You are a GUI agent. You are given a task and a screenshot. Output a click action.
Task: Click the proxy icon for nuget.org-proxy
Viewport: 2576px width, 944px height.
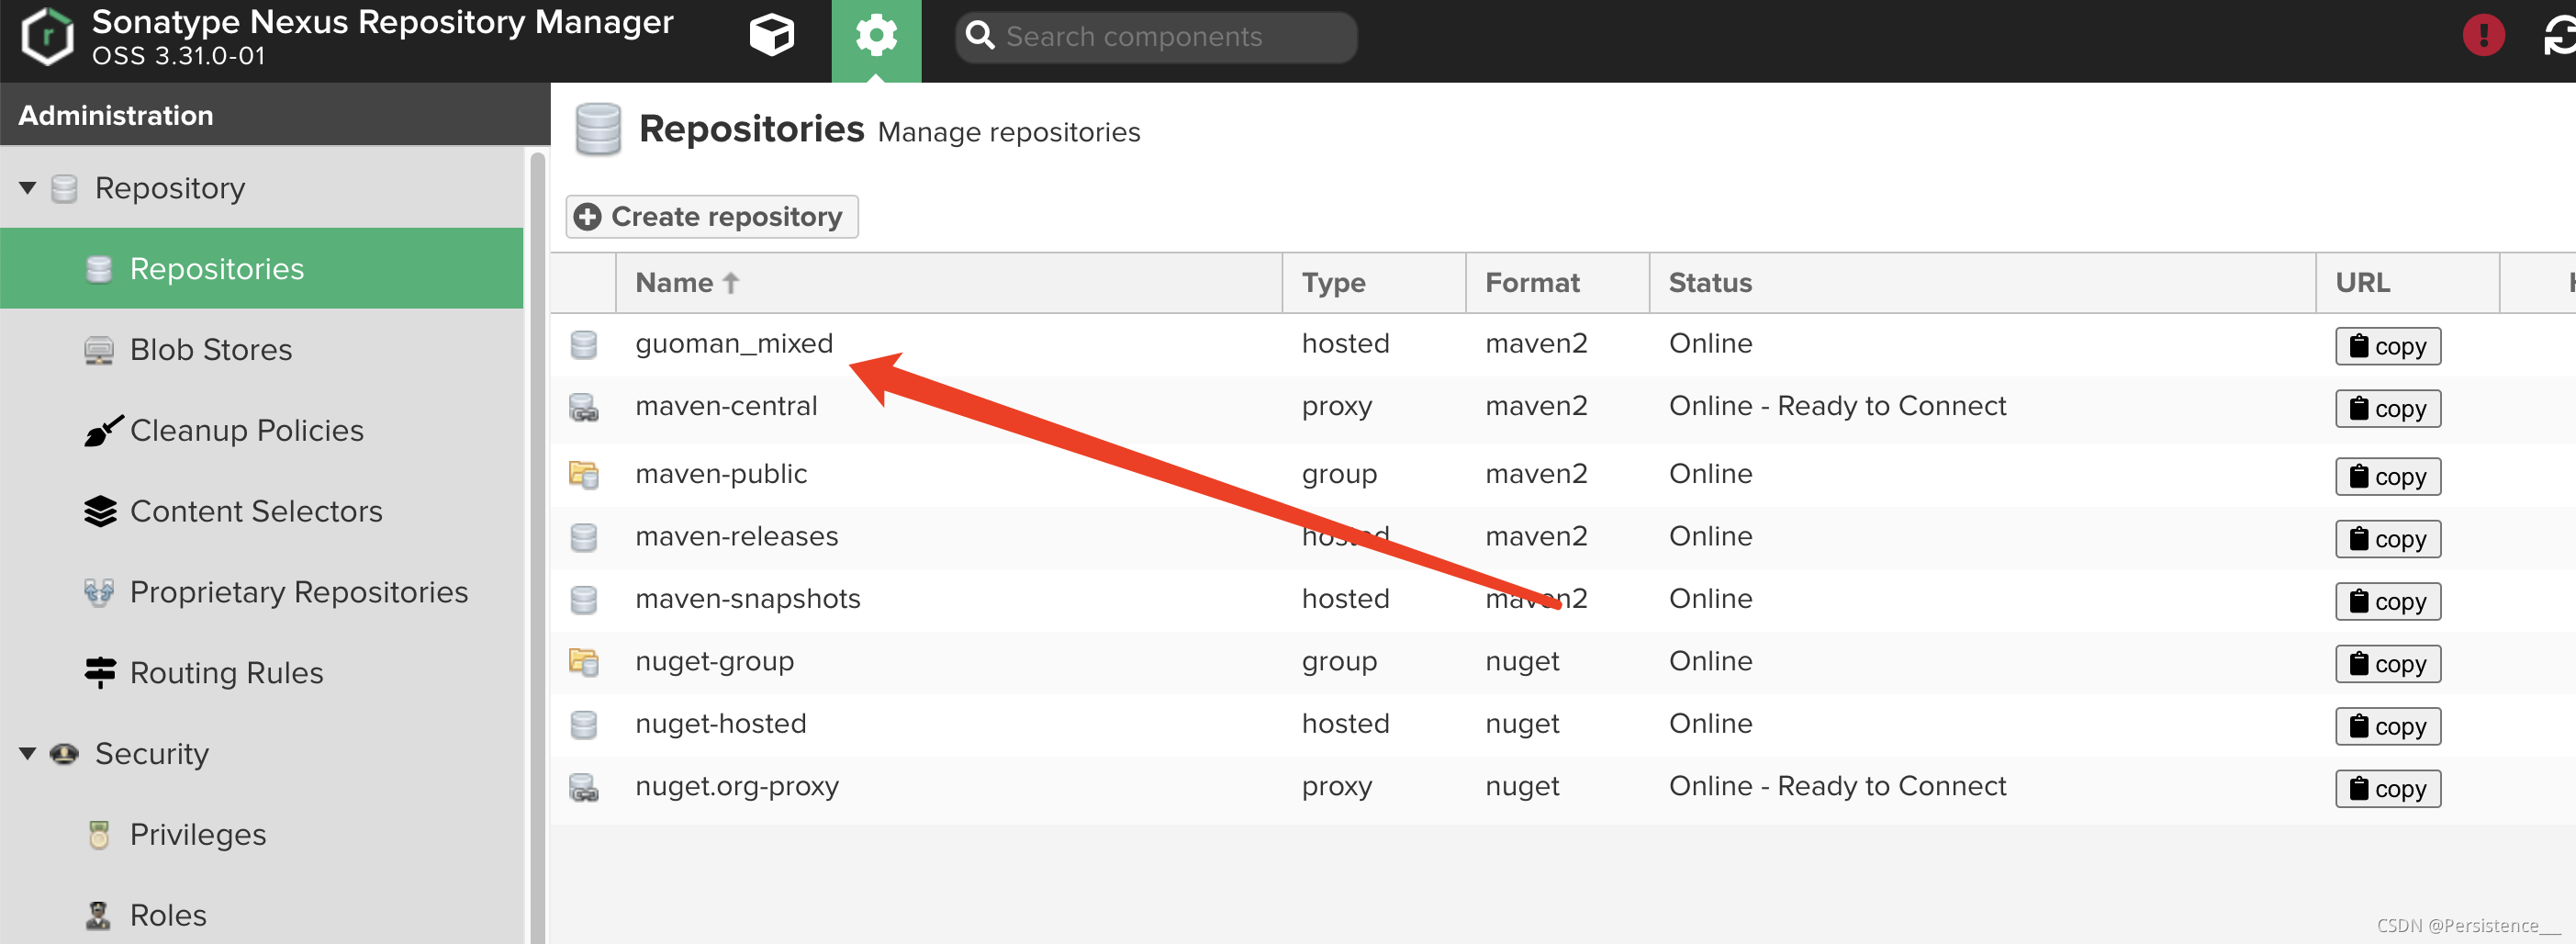coord(583,788)
